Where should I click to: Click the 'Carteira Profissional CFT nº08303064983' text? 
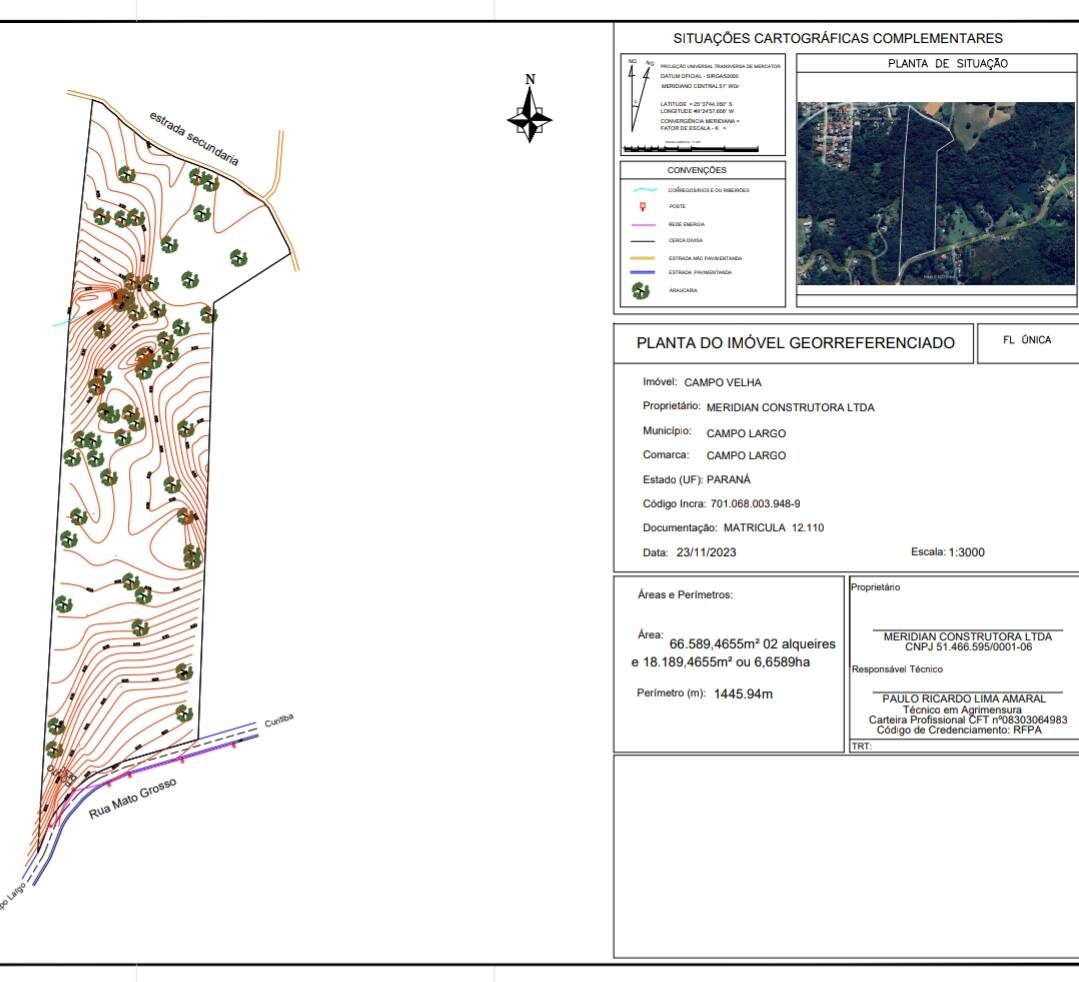point(968,720)
